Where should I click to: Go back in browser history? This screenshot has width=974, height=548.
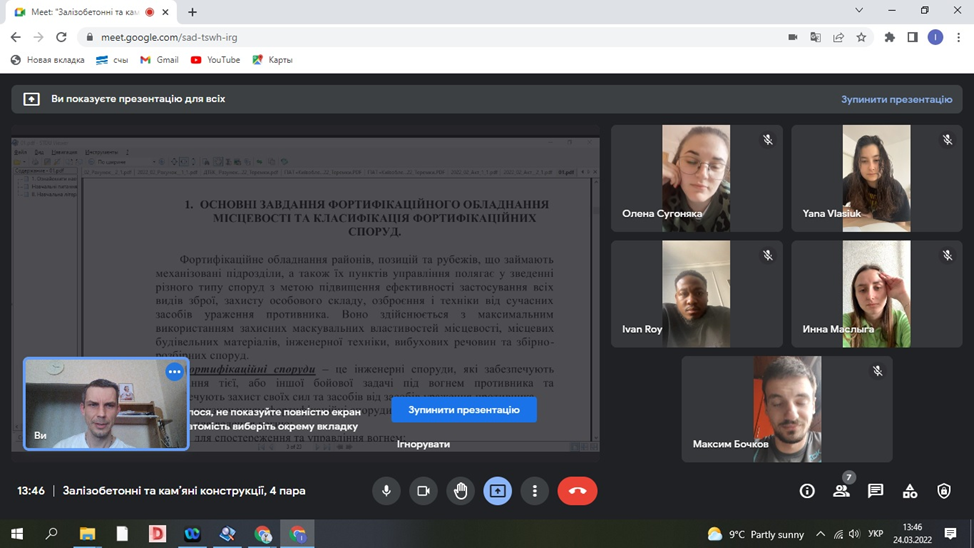coord(16,37)
